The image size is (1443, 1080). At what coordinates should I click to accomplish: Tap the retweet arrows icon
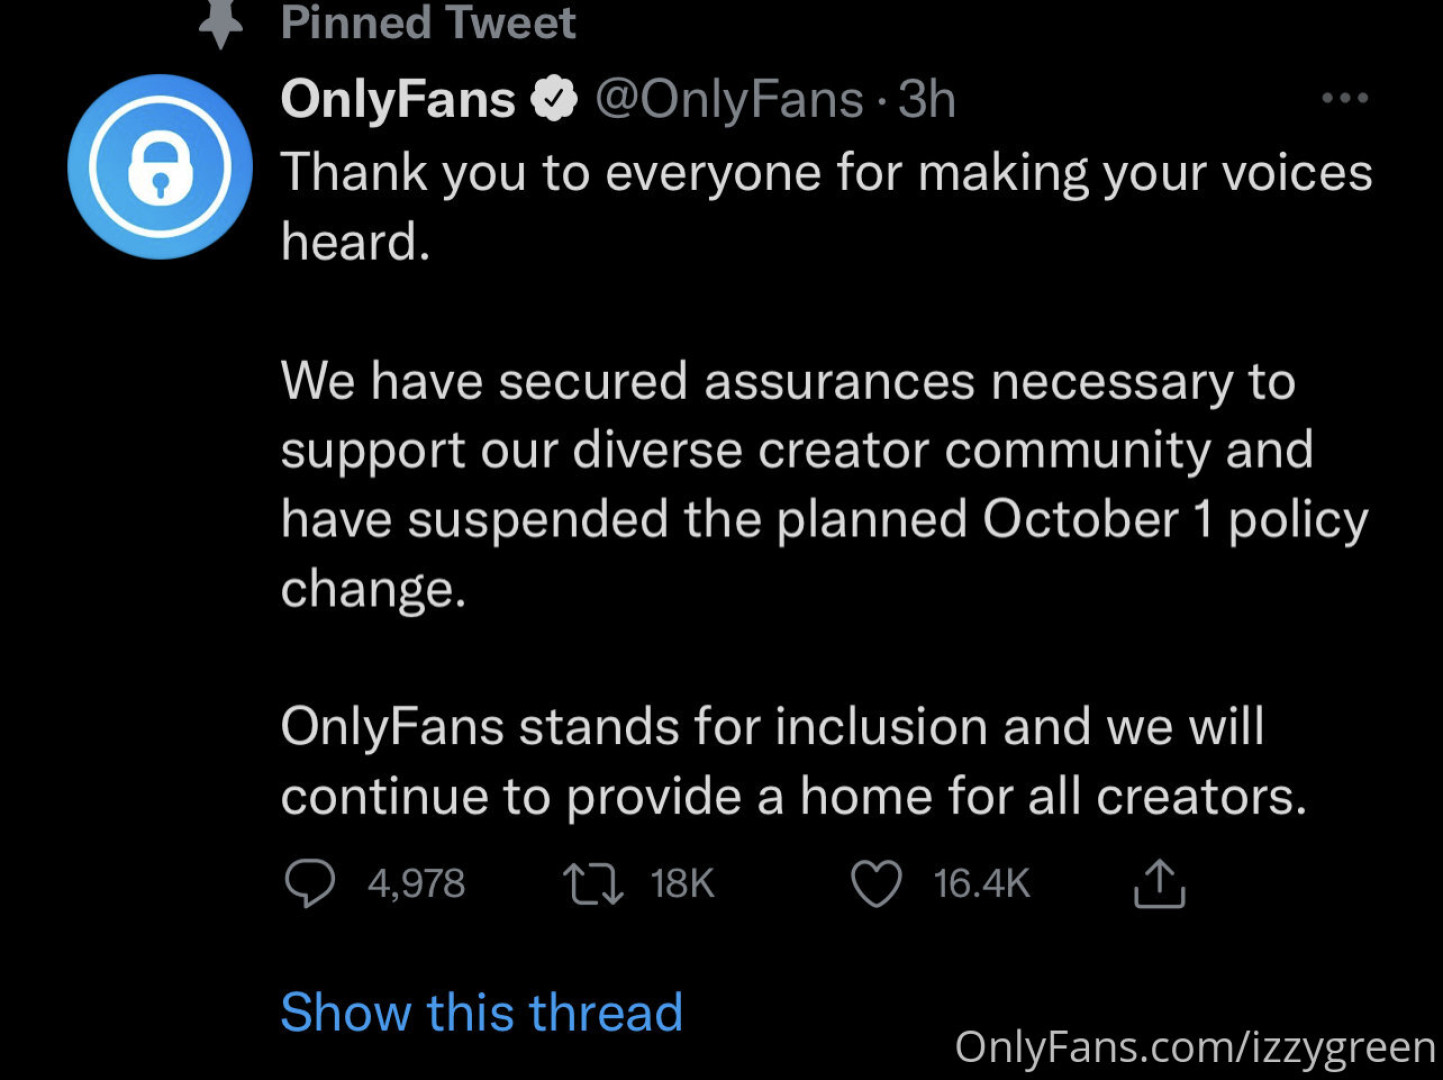point(593,884)
